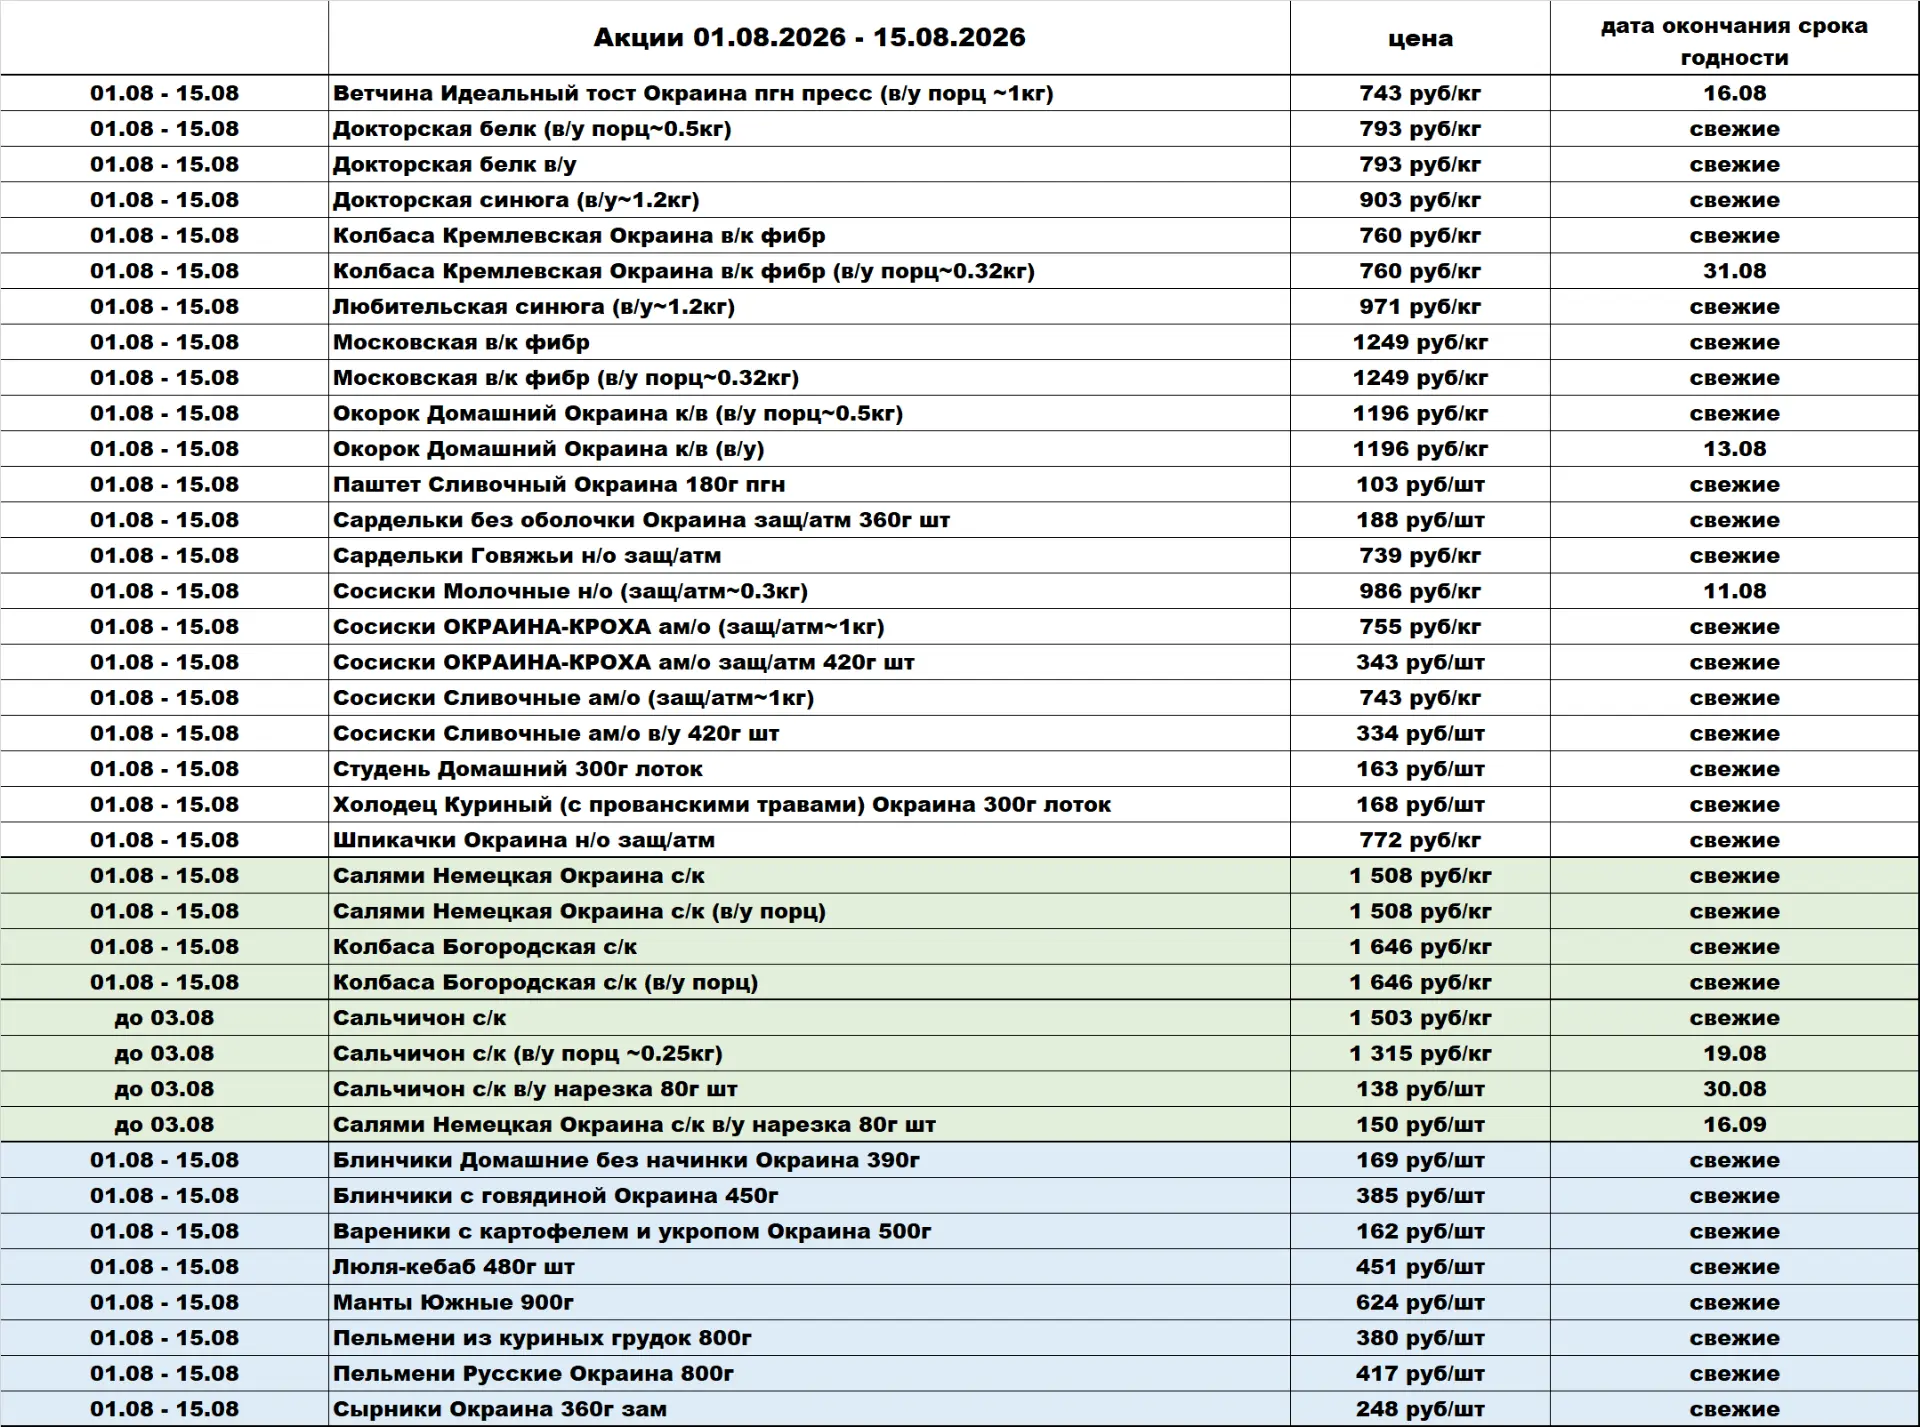This screenshot has height=1427, width=1920.
Task: Click the price "986 руб/кг"
Action: pos(1420,591)
